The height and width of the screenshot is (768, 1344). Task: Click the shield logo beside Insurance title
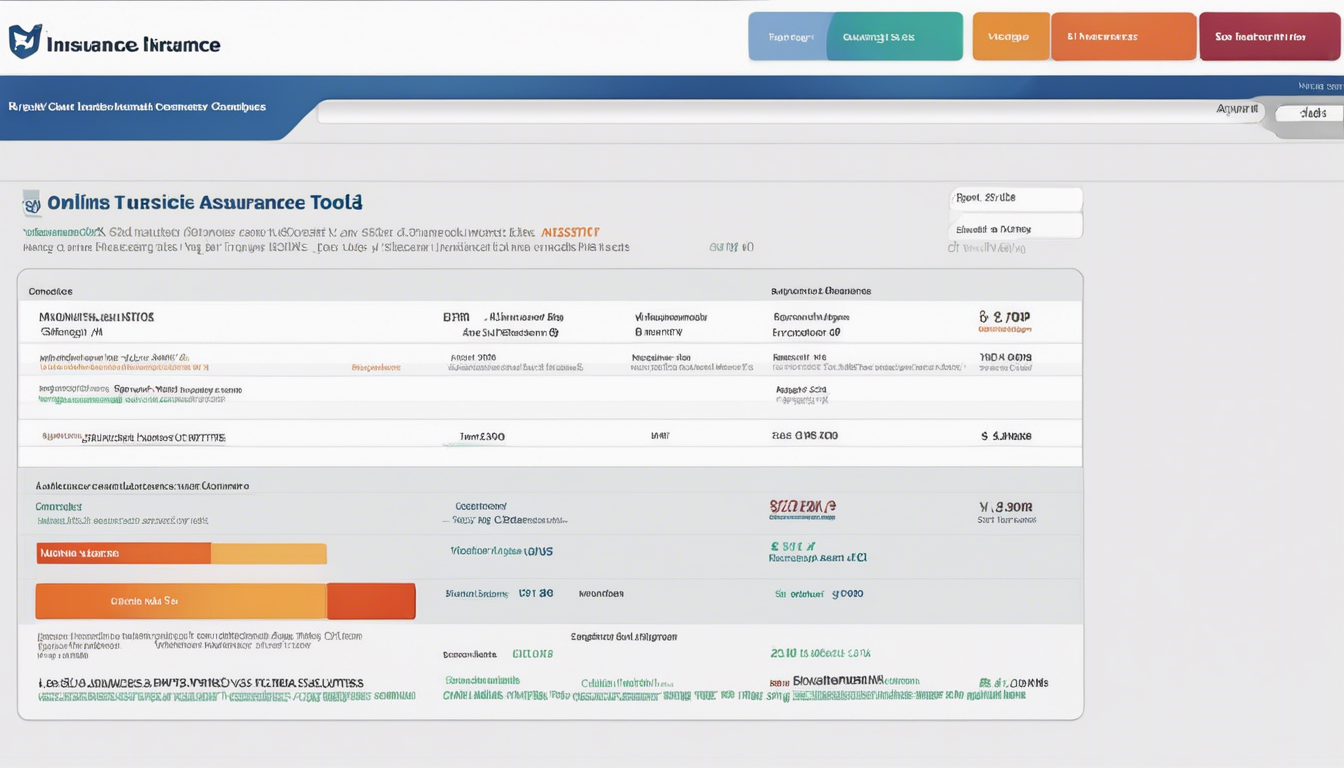pos(25,41)
